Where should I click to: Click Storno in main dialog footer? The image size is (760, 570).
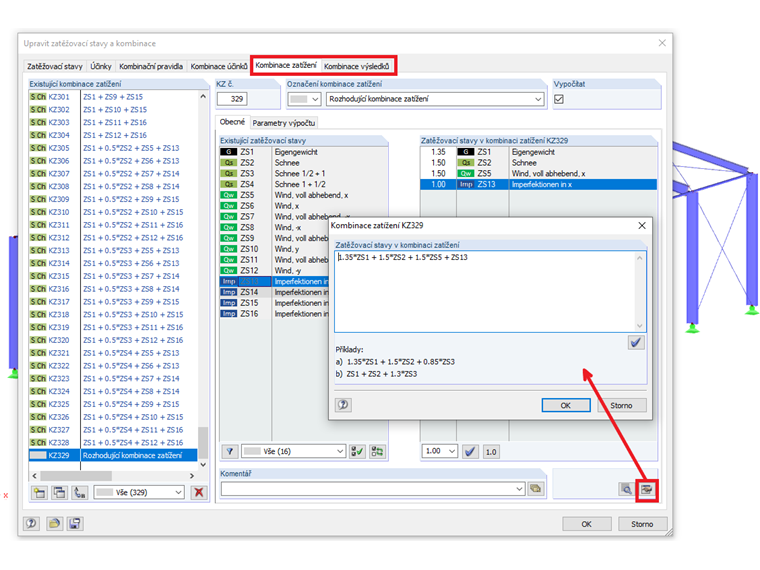[642, 524]
